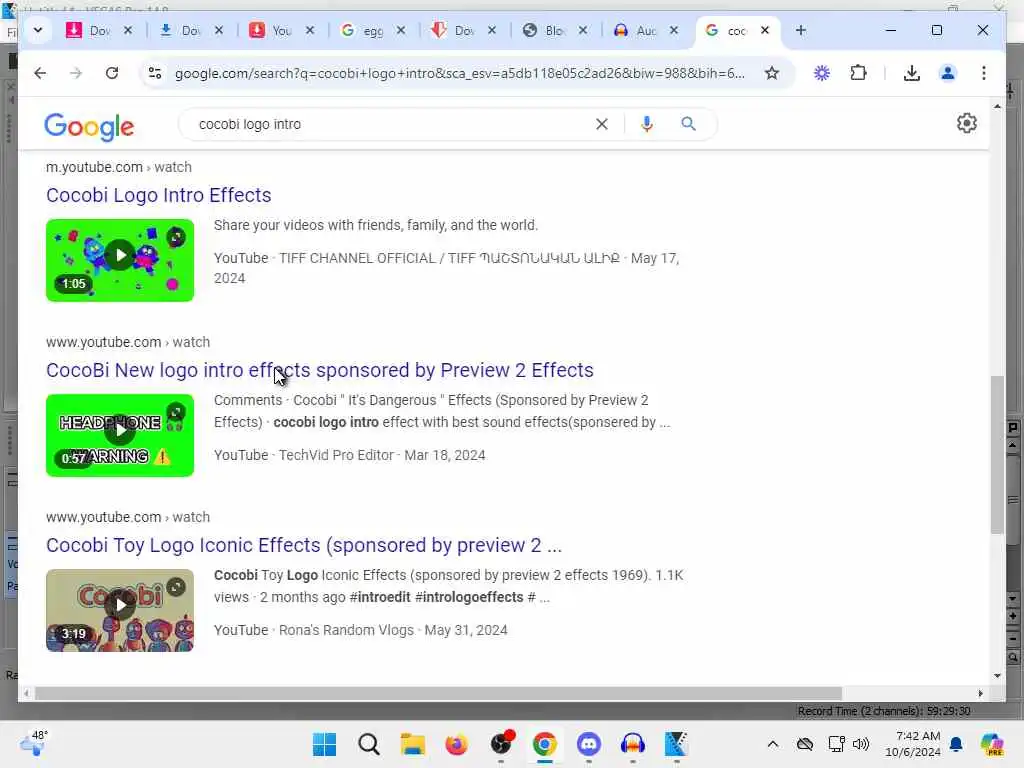Go to the Google homepage logo
1024x768 pixels.
[89, 126]
